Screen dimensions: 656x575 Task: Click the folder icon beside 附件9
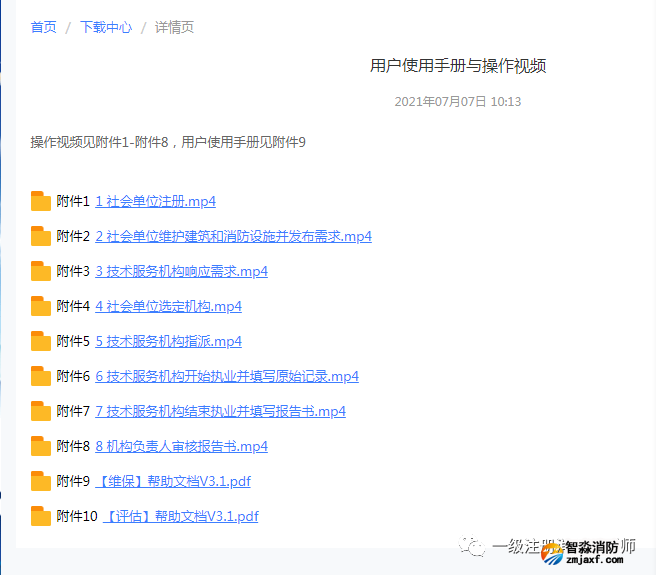point(41,481)
